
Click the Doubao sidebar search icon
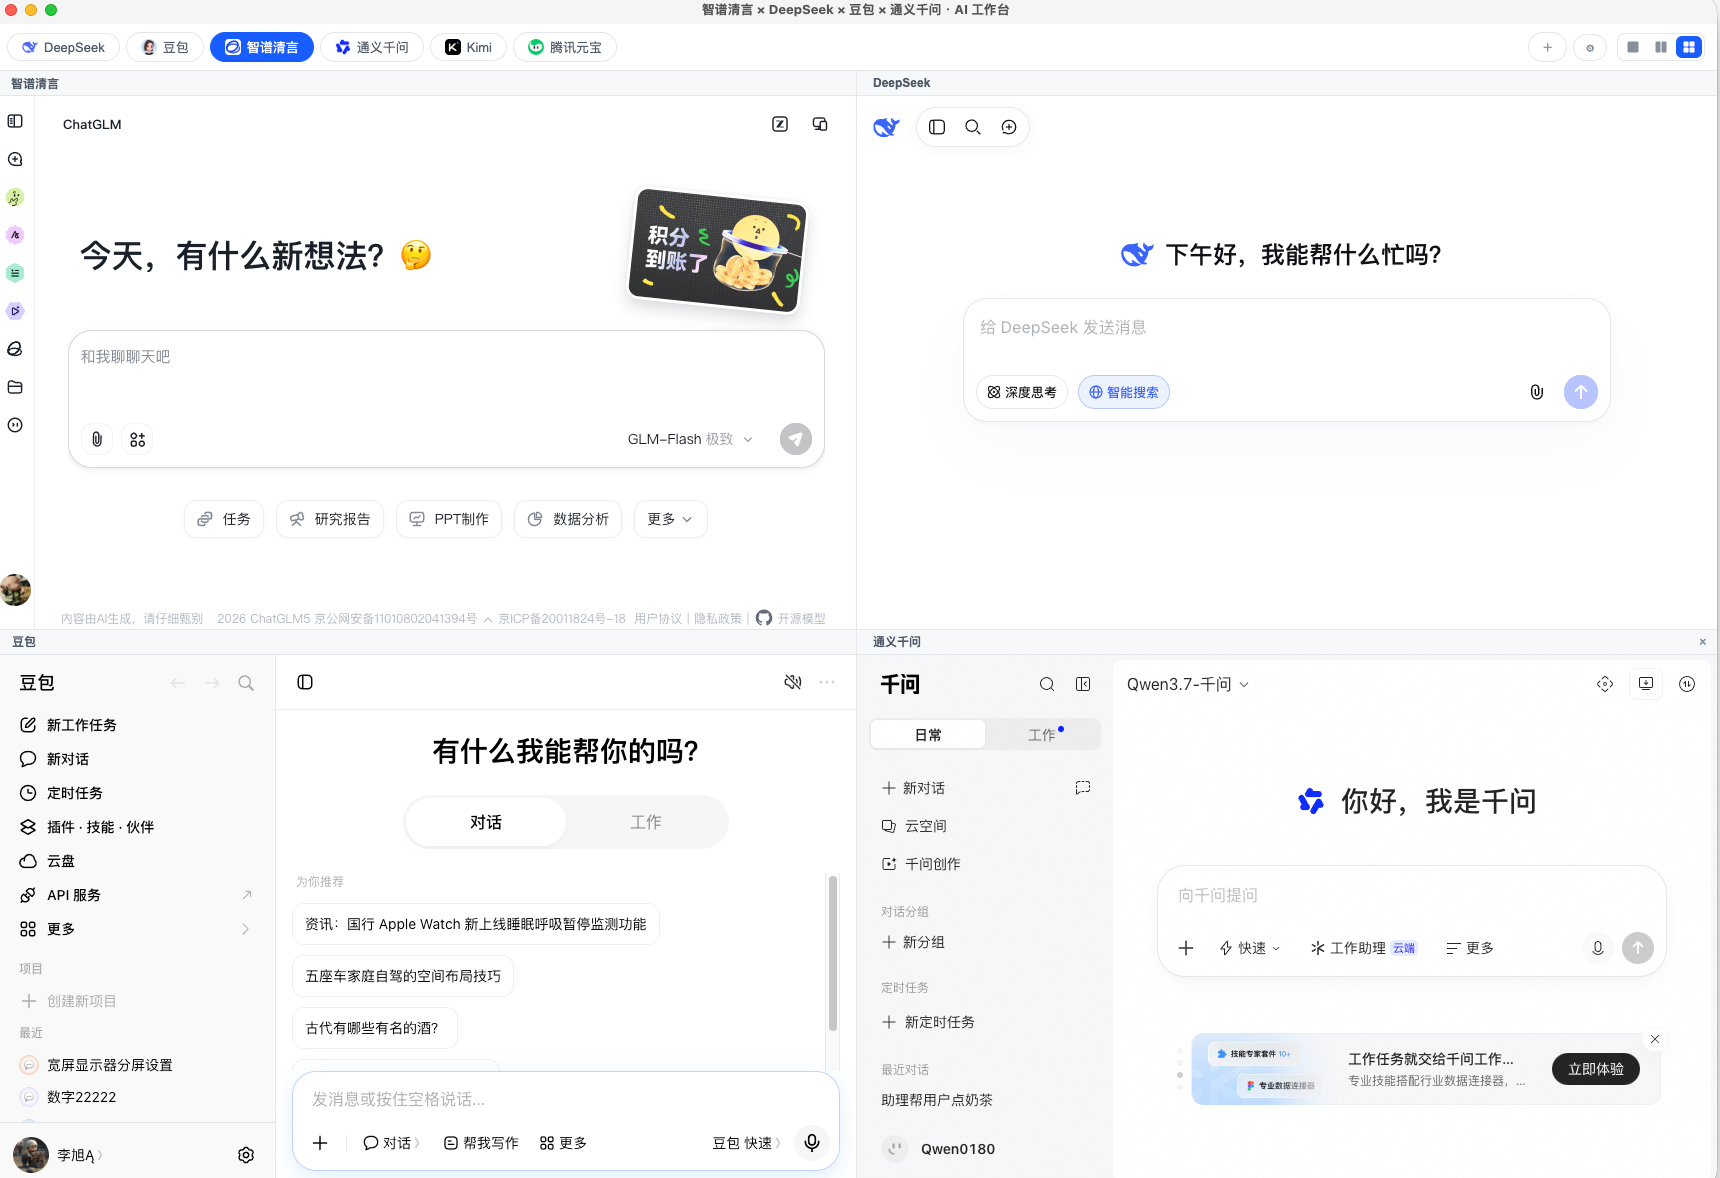coord(246,683)
